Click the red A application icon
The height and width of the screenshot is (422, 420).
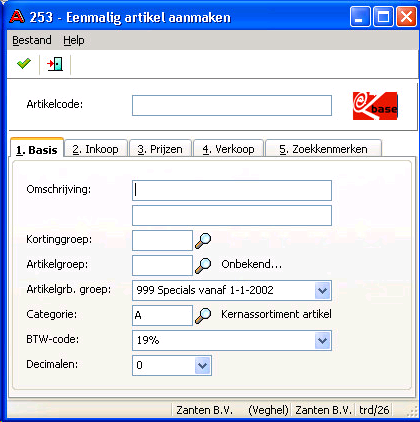pos(17,16)
